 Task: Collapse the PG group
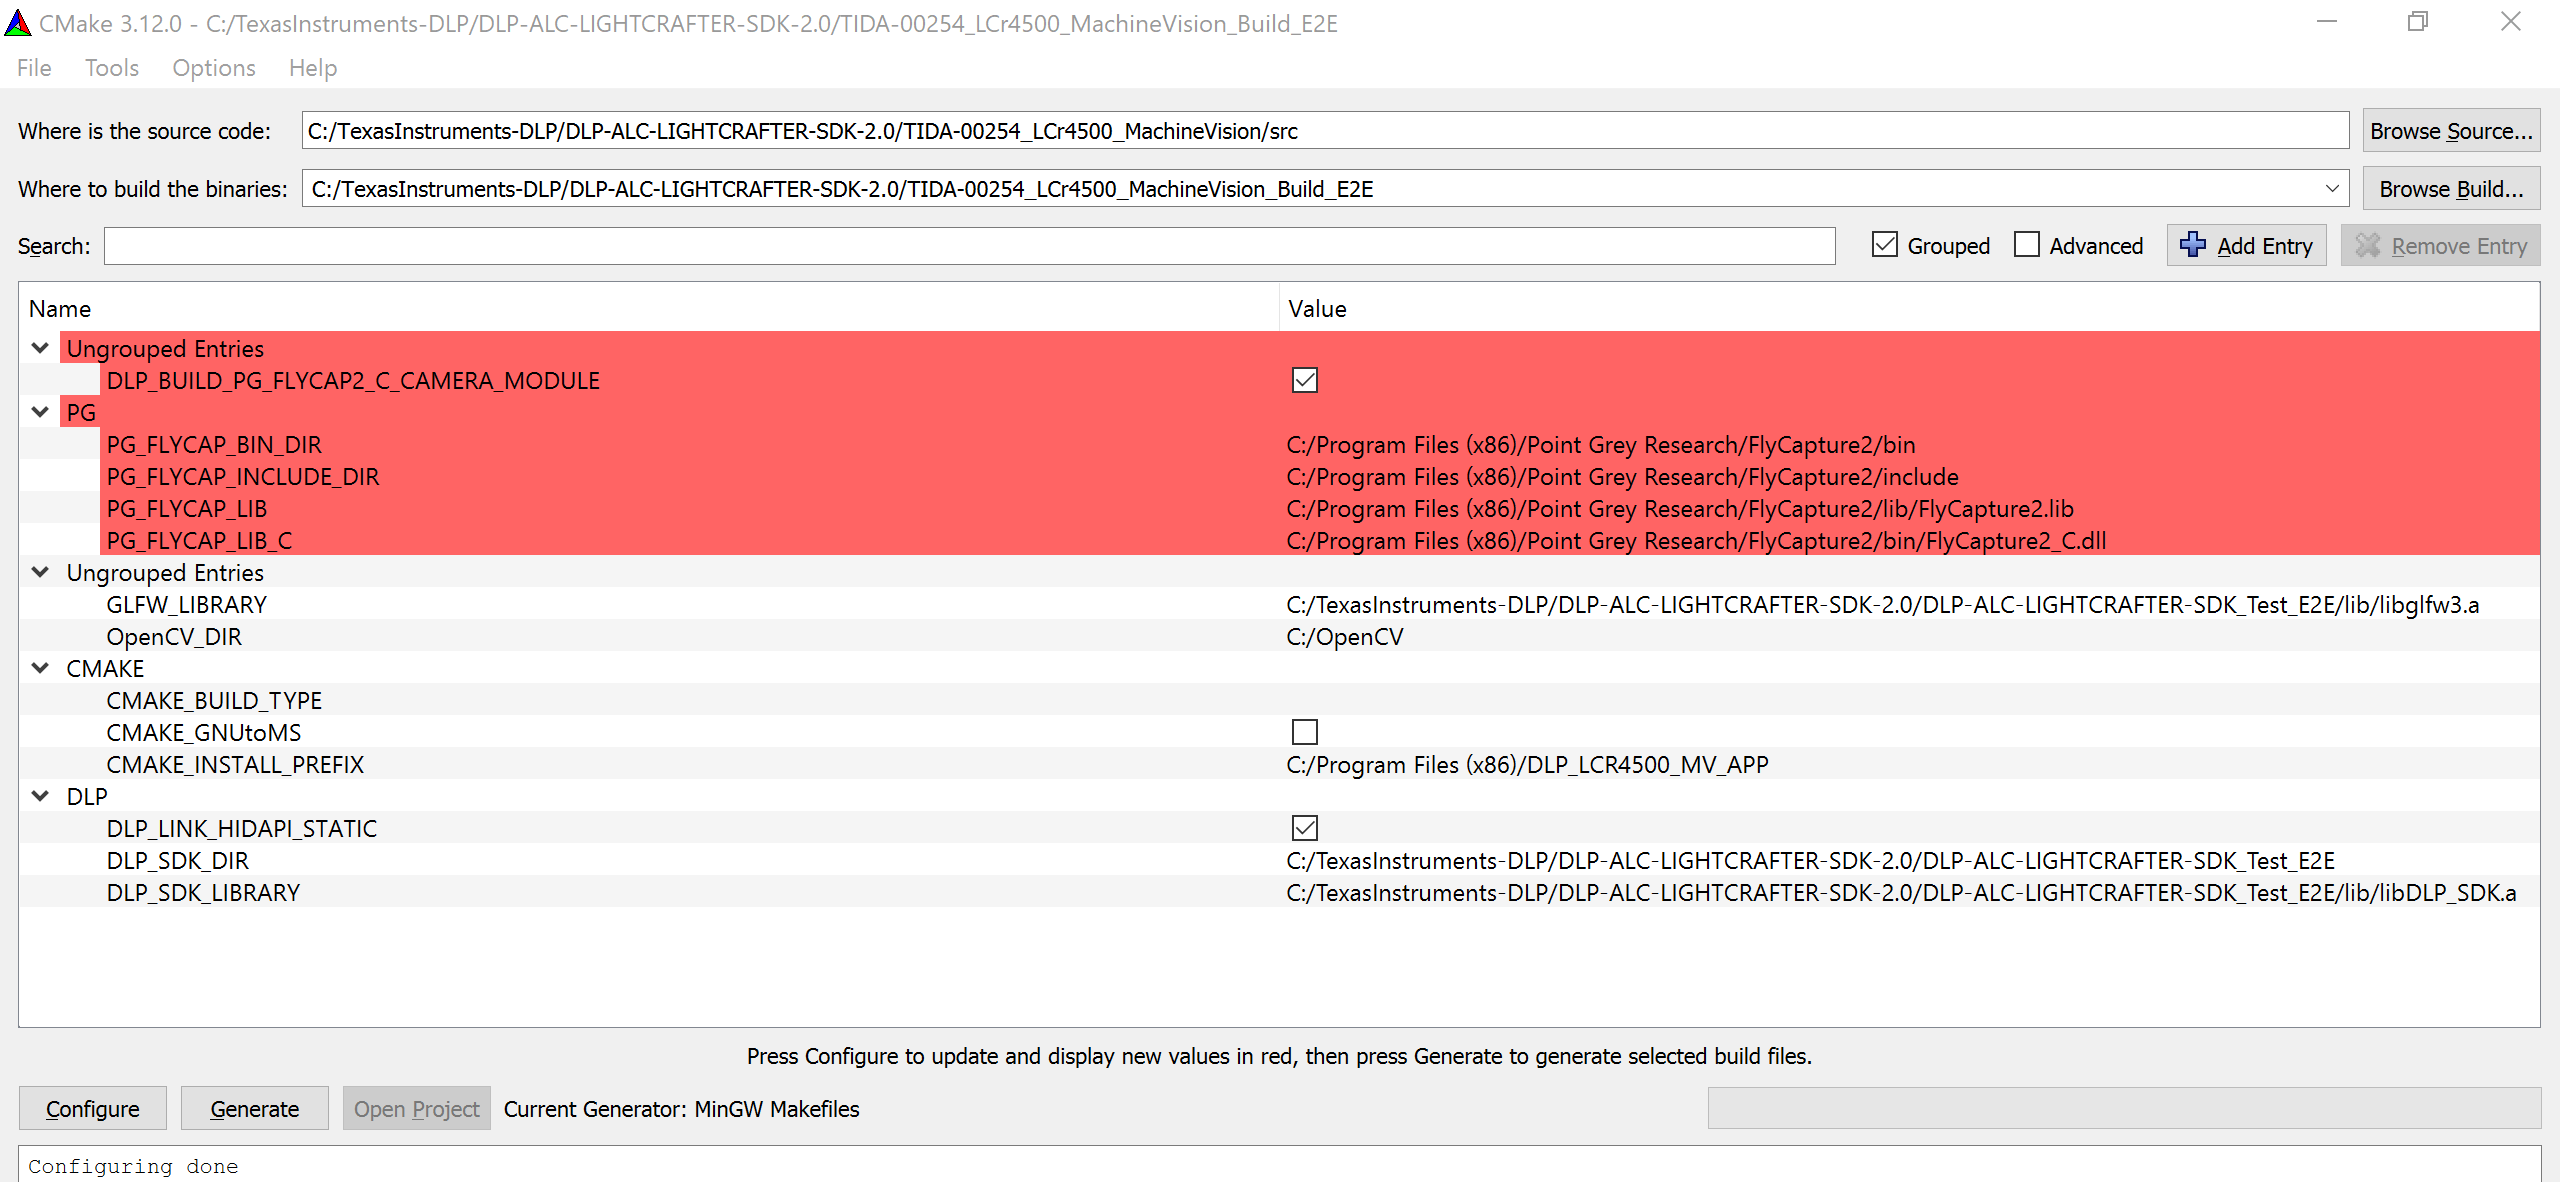pyautogui.click(x=40, y=412)
